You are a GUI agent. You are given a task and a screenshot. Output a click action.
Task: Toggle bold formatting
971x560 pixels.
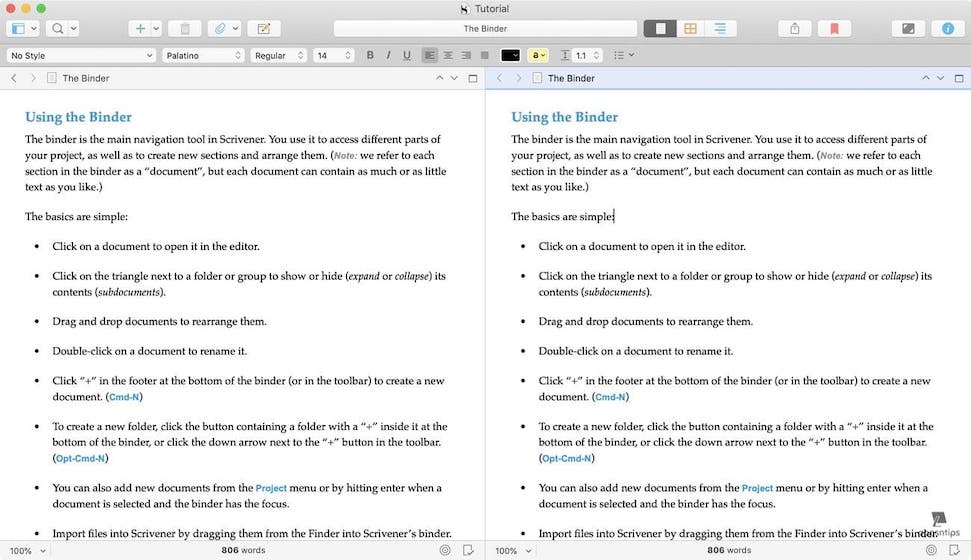[x=370, y=56]
